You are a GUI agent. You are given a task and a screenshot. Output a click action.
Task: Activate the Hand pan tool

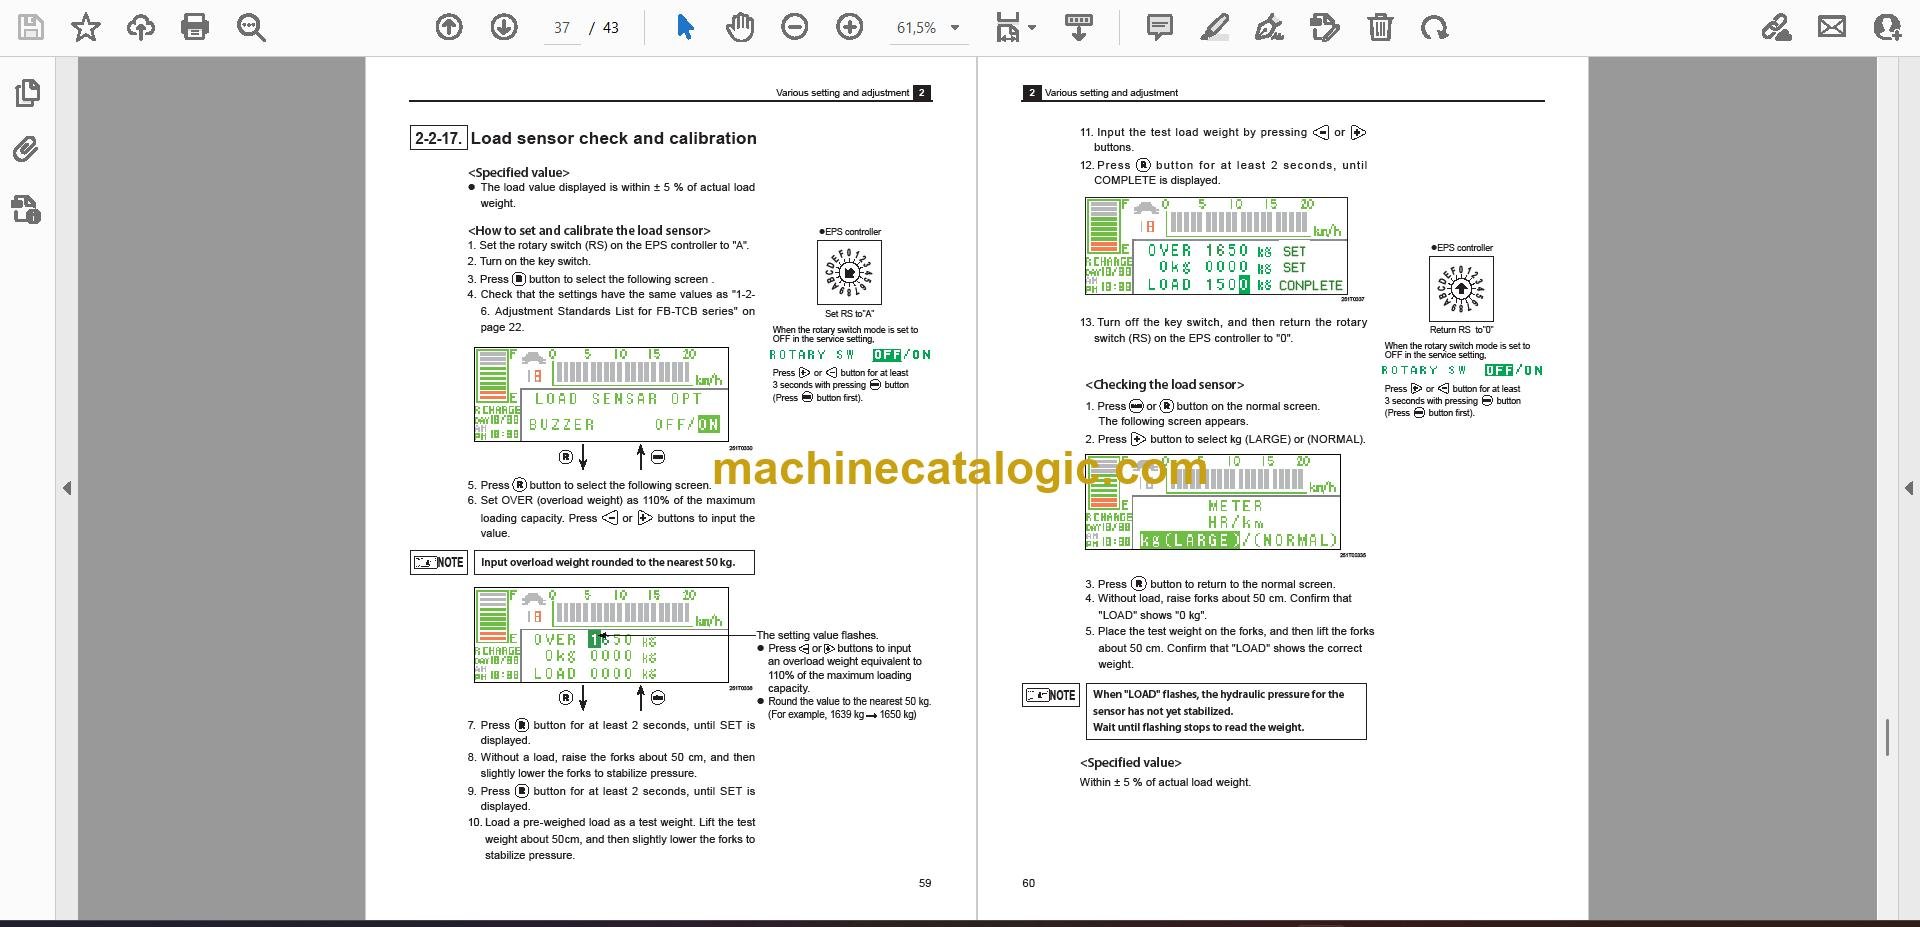click(x=740, y=27)
